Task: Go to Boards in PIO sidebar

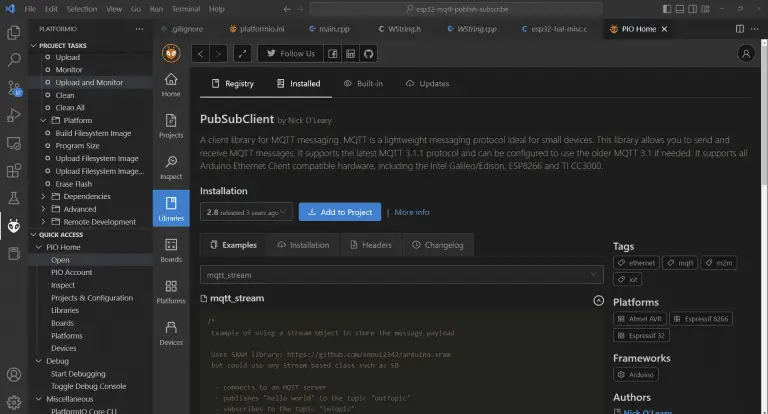Action: click(171, 250)
